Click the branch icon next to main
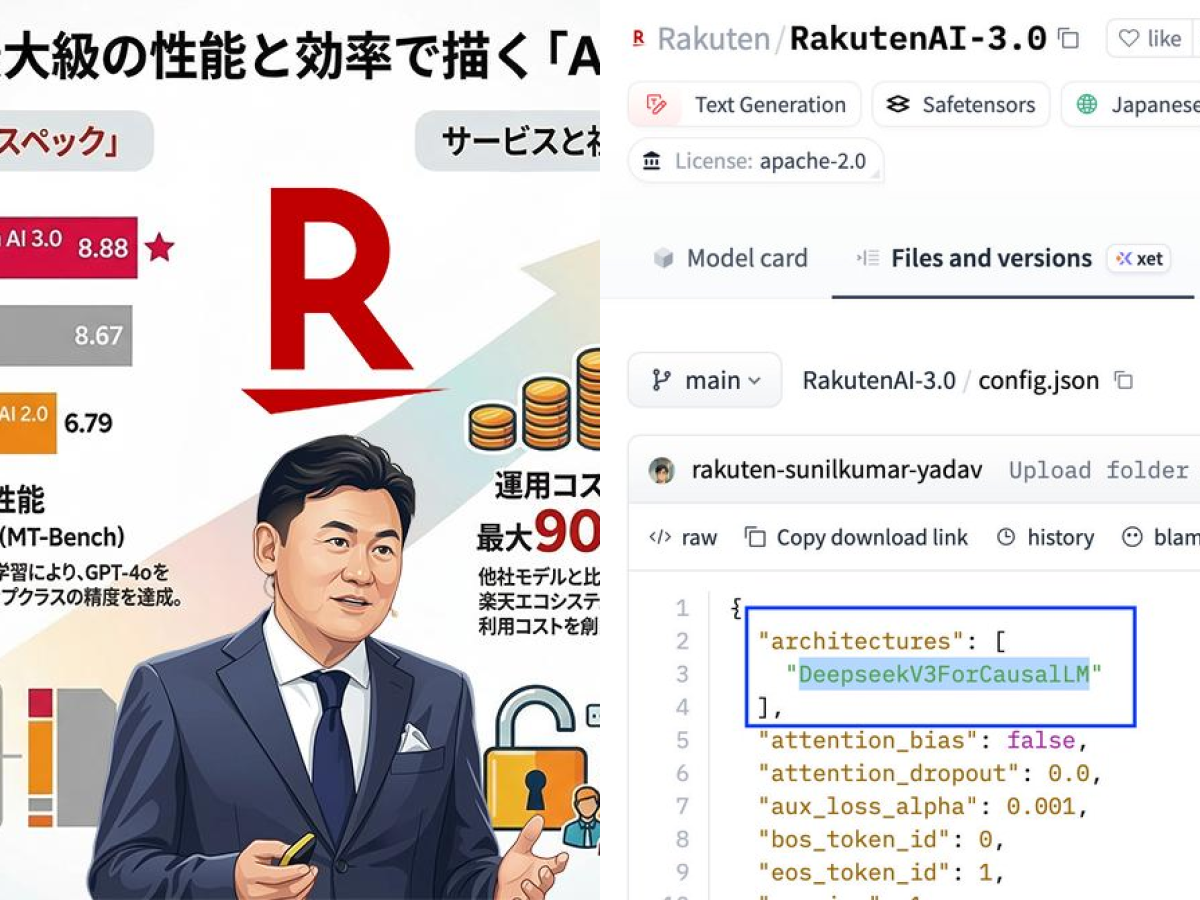 pyautogui.click(x=660, y=380)
